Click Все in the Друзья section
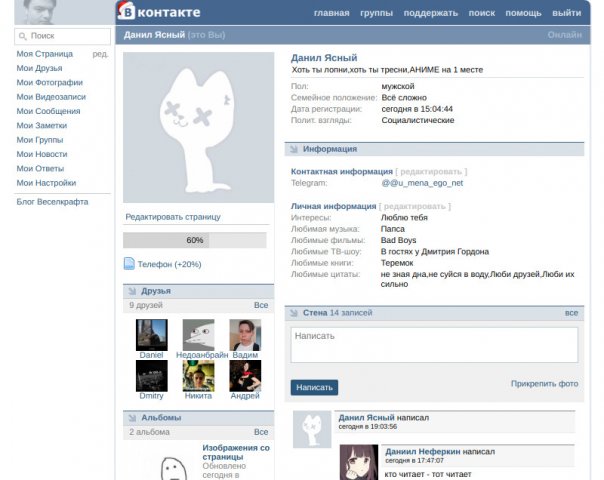The image size is (604, 480). [261, 305]
